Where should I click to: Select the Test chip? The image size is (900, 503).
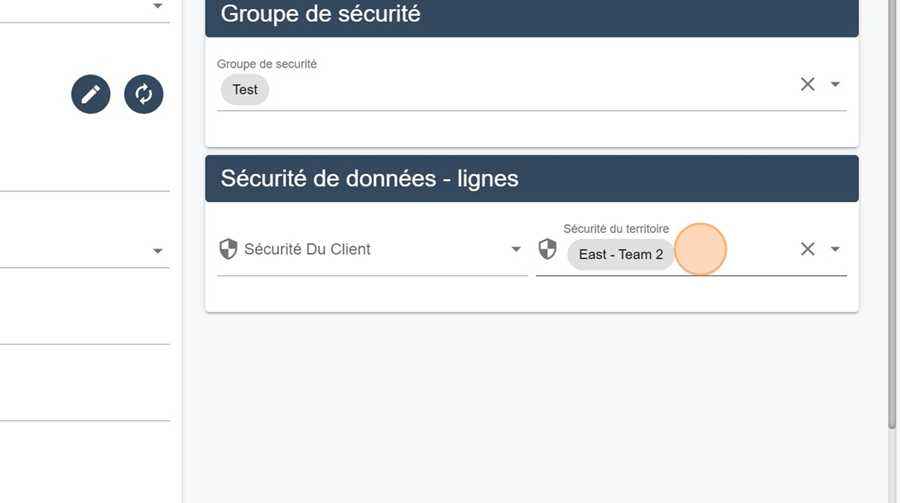[x=245, y=90]
